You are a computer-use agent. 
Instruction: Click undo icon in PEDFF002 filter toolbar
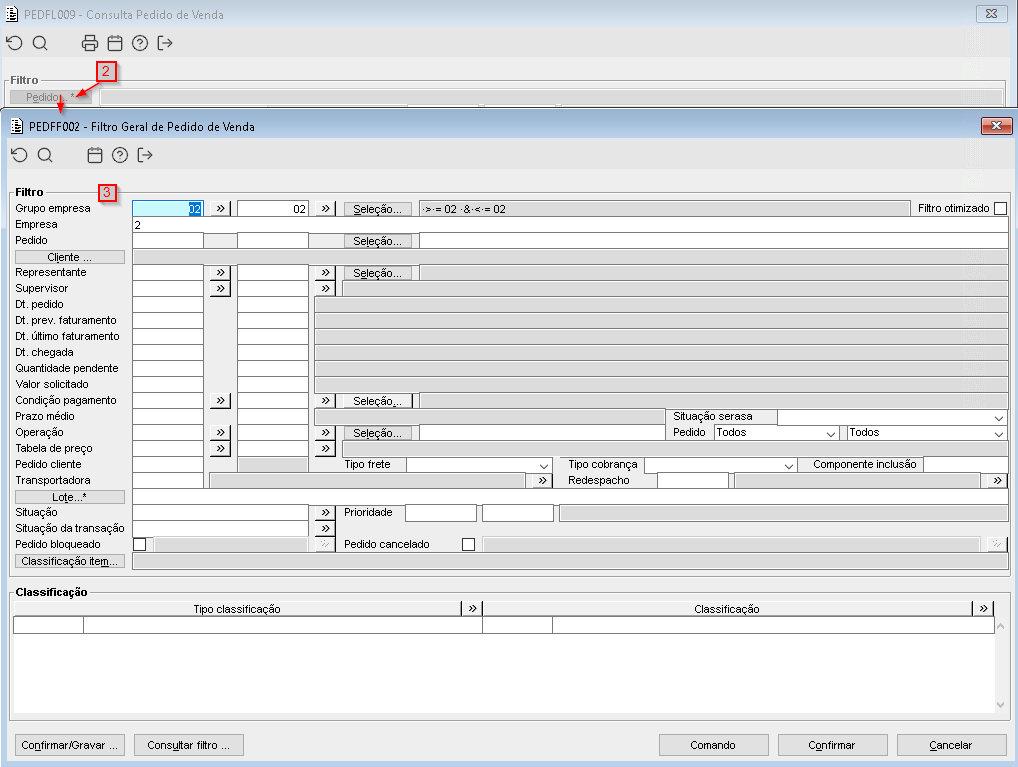[19, 155]
